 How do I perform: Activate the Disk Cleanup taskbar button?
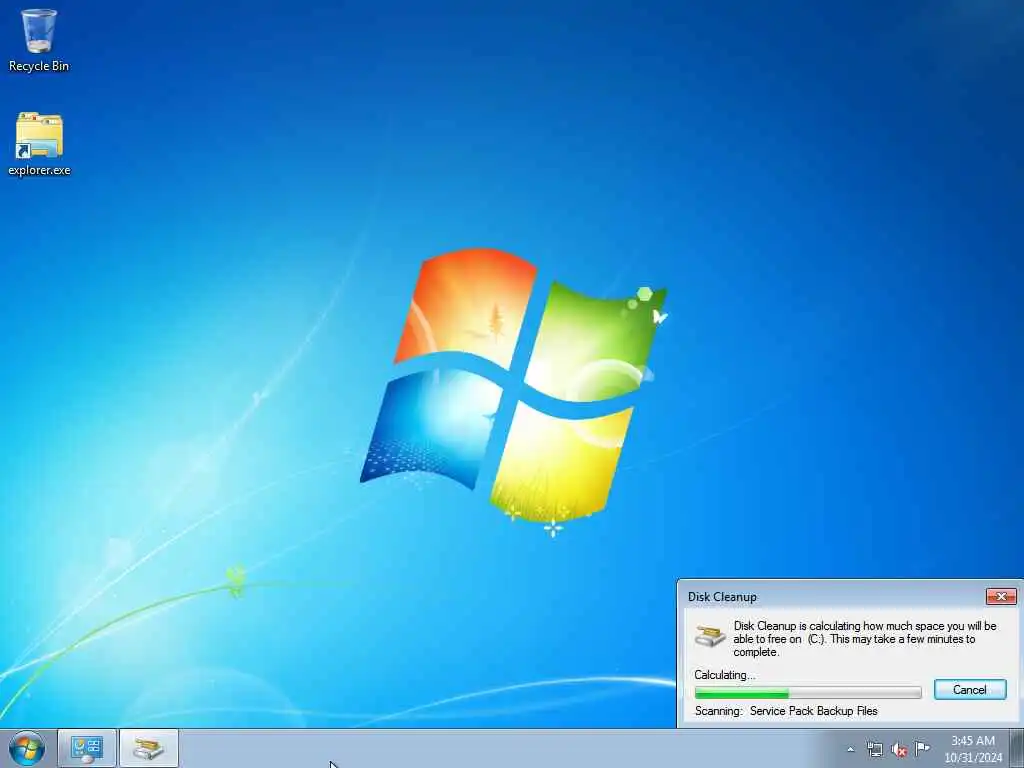point(149,748)
